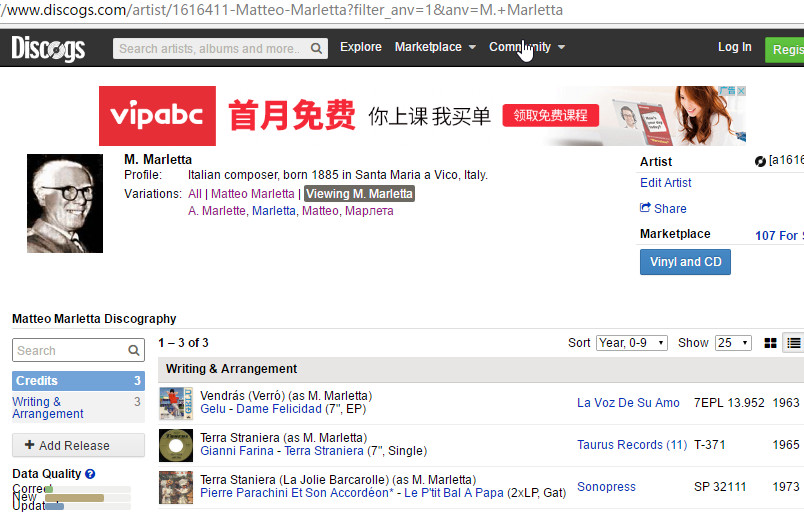This screenshot has width=804, height=519.
Task: Click the Share icon link
Action: click(663, 208)
